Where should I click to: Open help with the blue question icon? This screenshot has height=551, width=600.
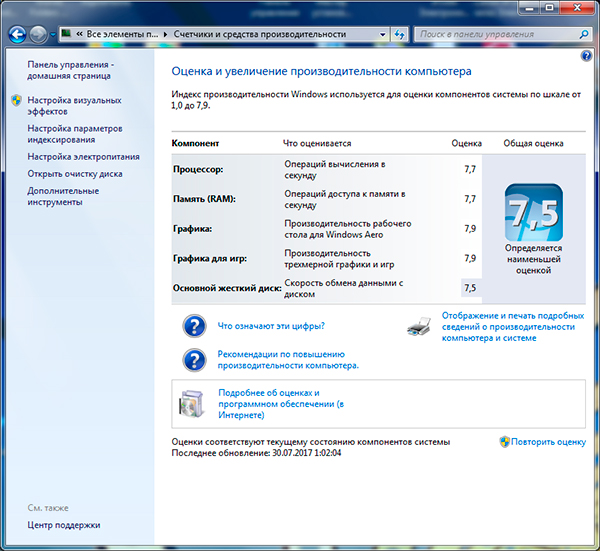[586, 56]
